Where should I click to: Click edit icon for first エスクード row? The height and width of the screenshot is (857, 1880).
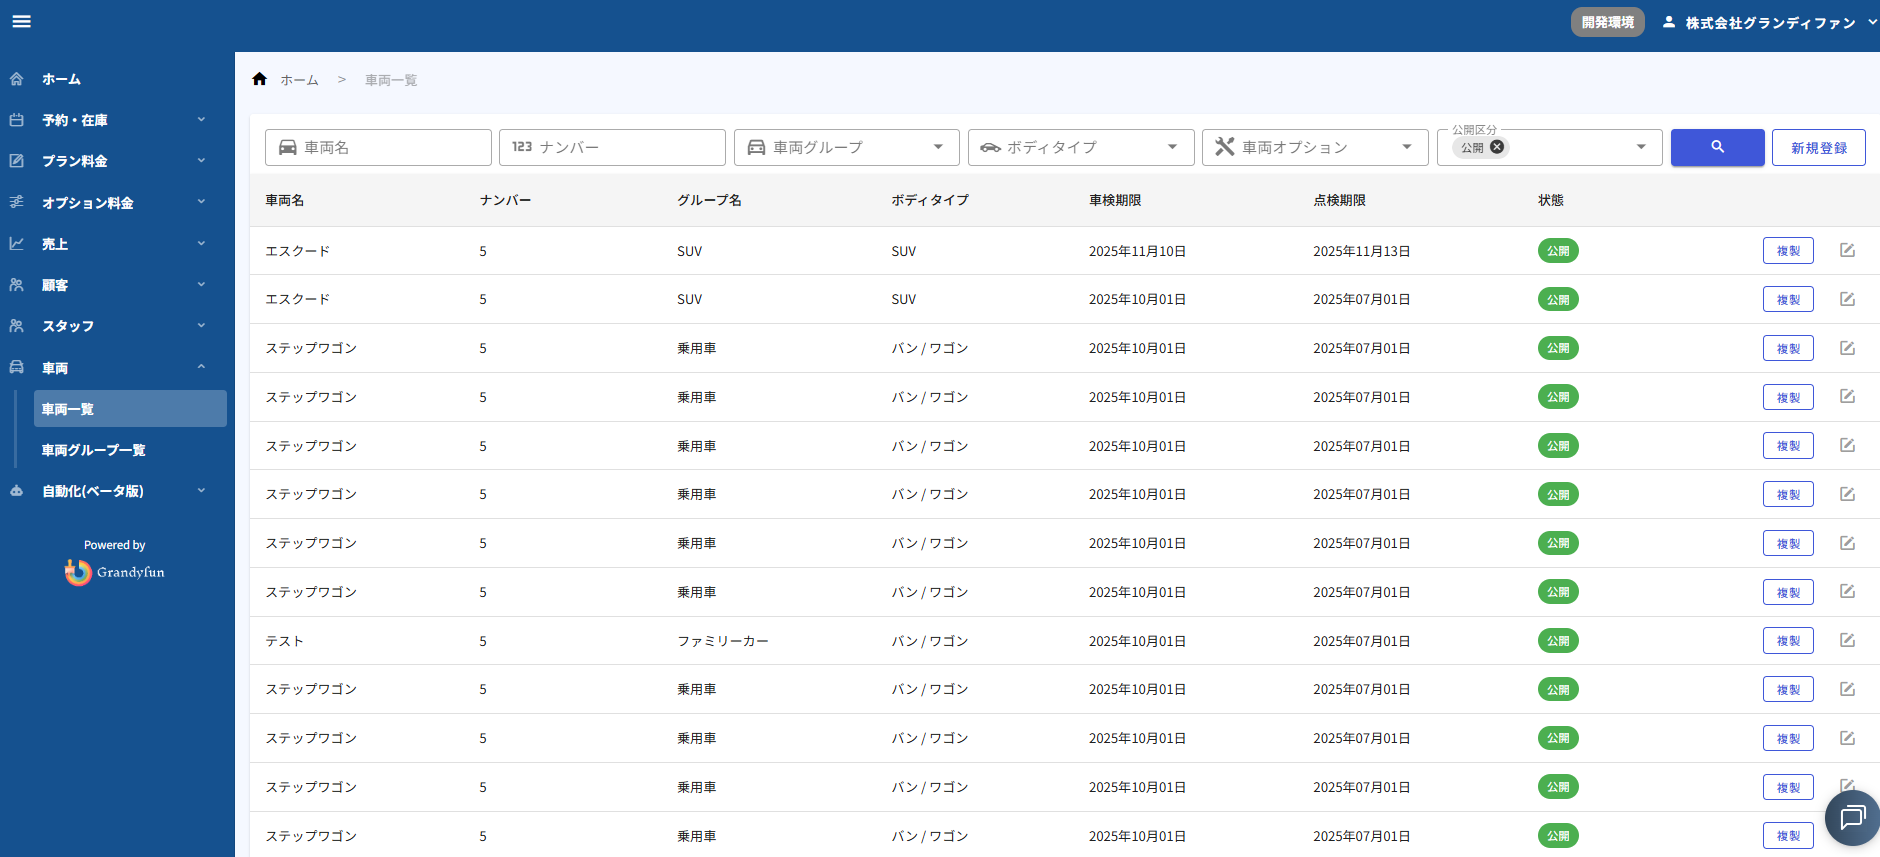tap(1847, 250)
